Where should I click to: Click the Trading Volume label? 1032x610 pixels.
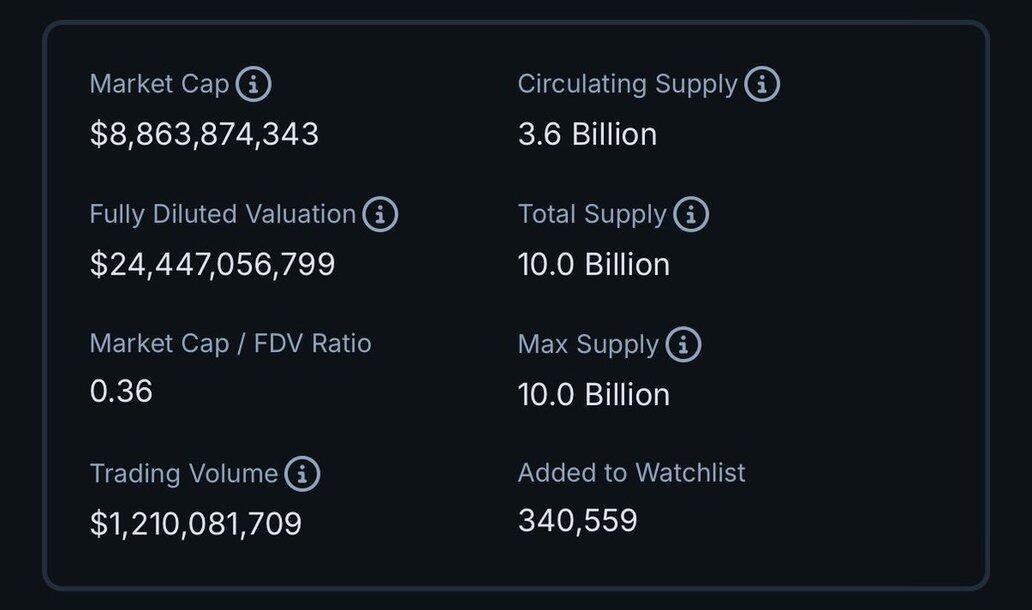point(184,473)
